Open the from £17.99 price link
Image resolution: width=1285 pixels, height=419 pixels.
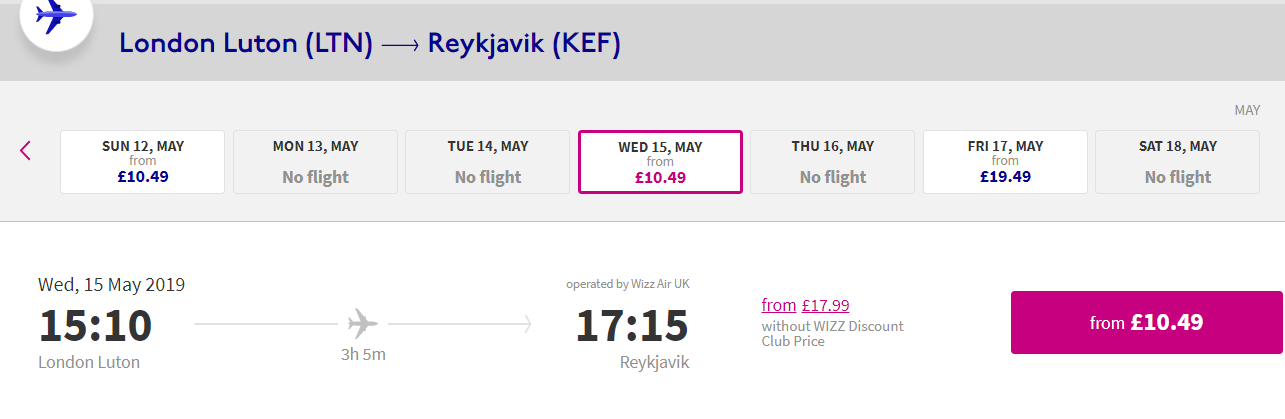point(805,305)
